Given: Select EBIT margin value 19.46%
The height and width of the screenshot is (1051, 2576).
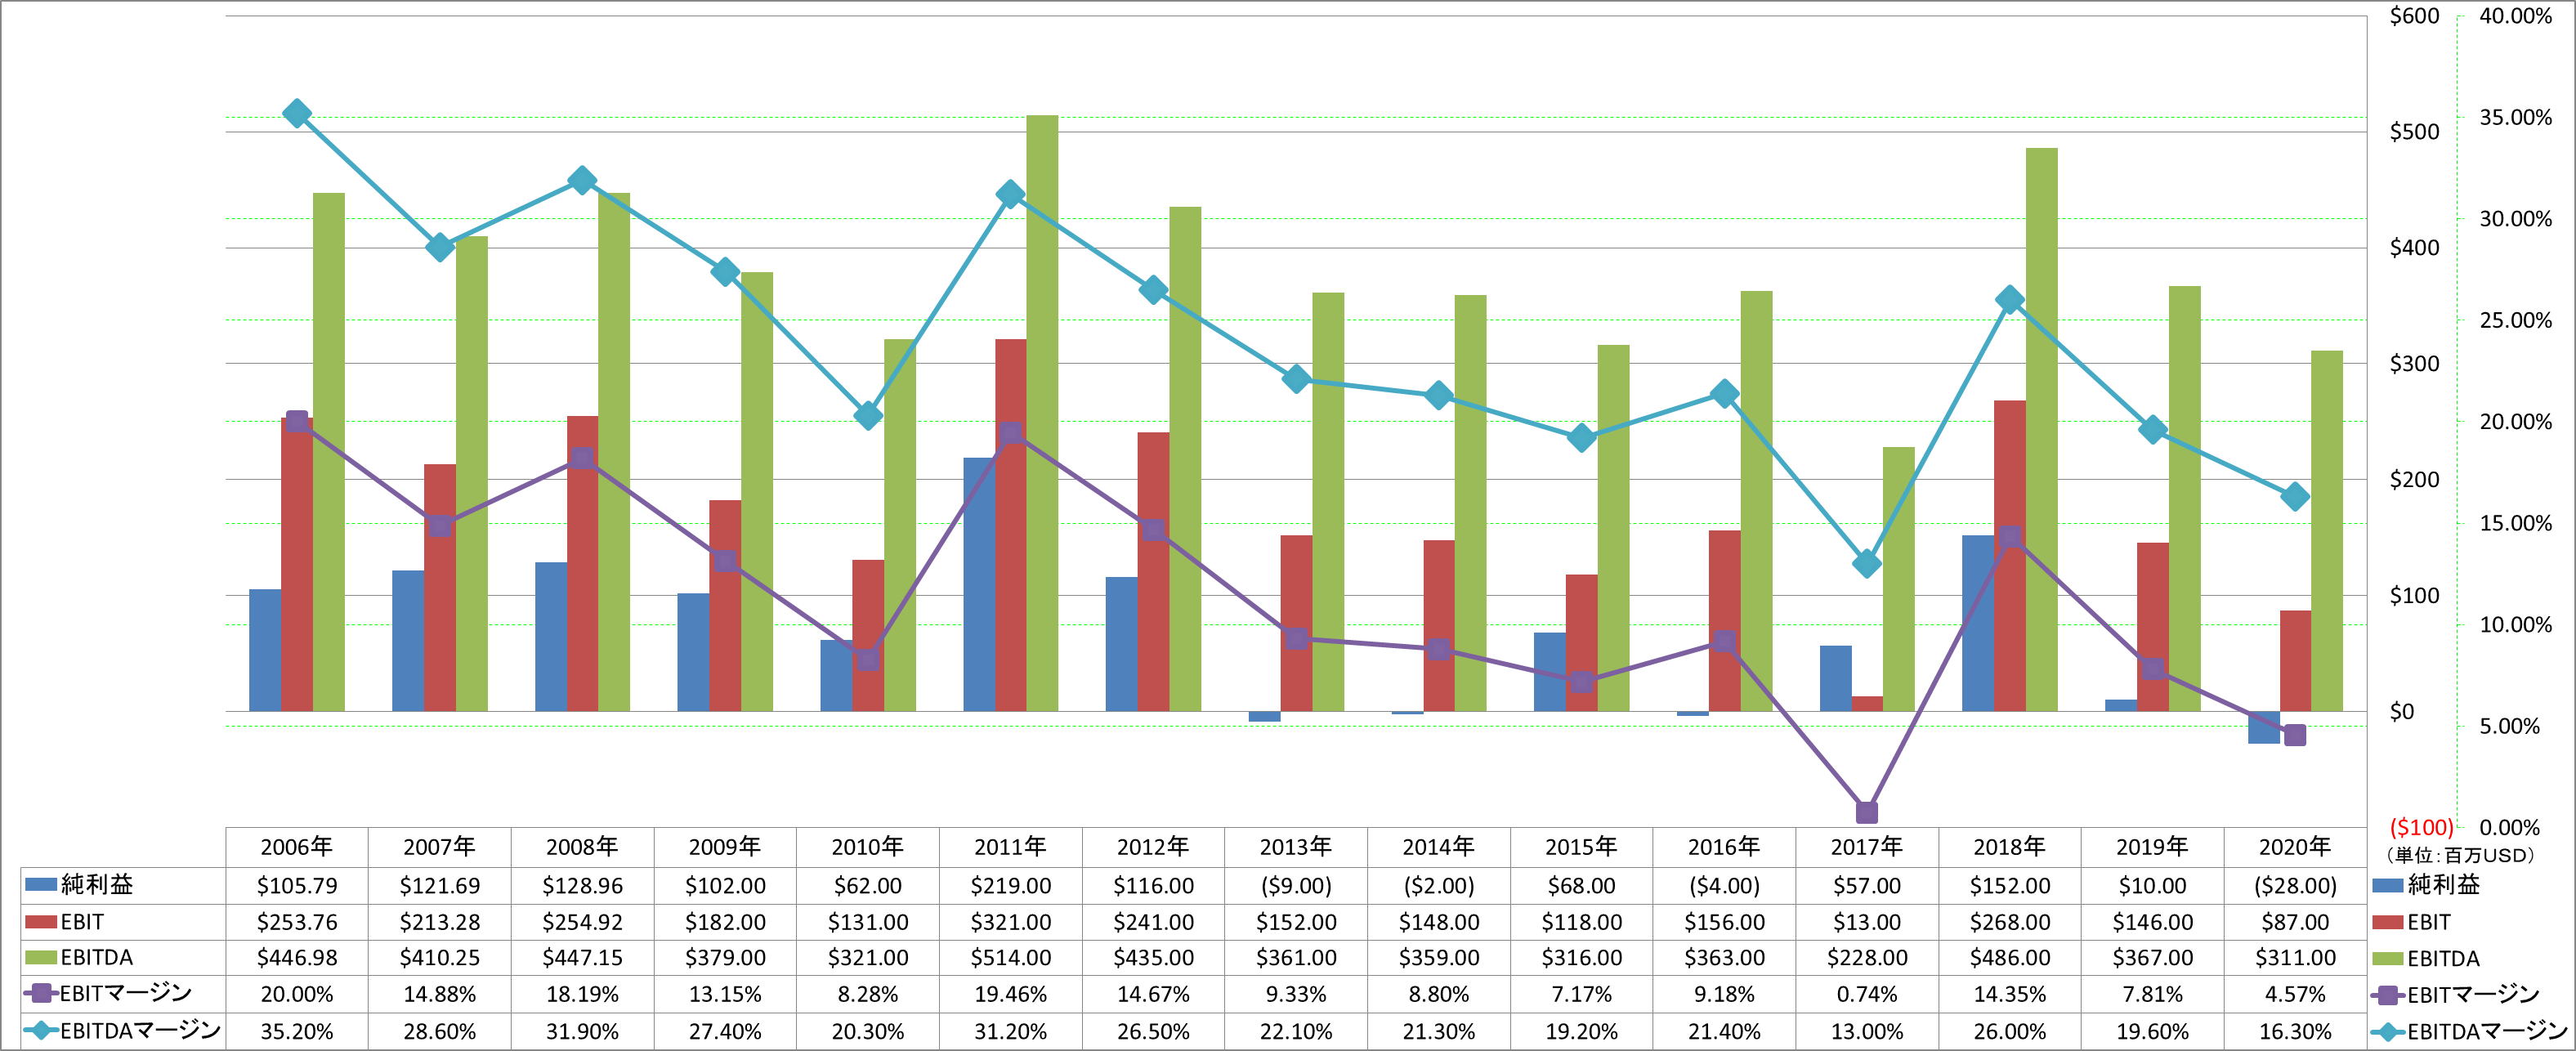Looking at the screenshot, I should click(x=1010, y=994).
